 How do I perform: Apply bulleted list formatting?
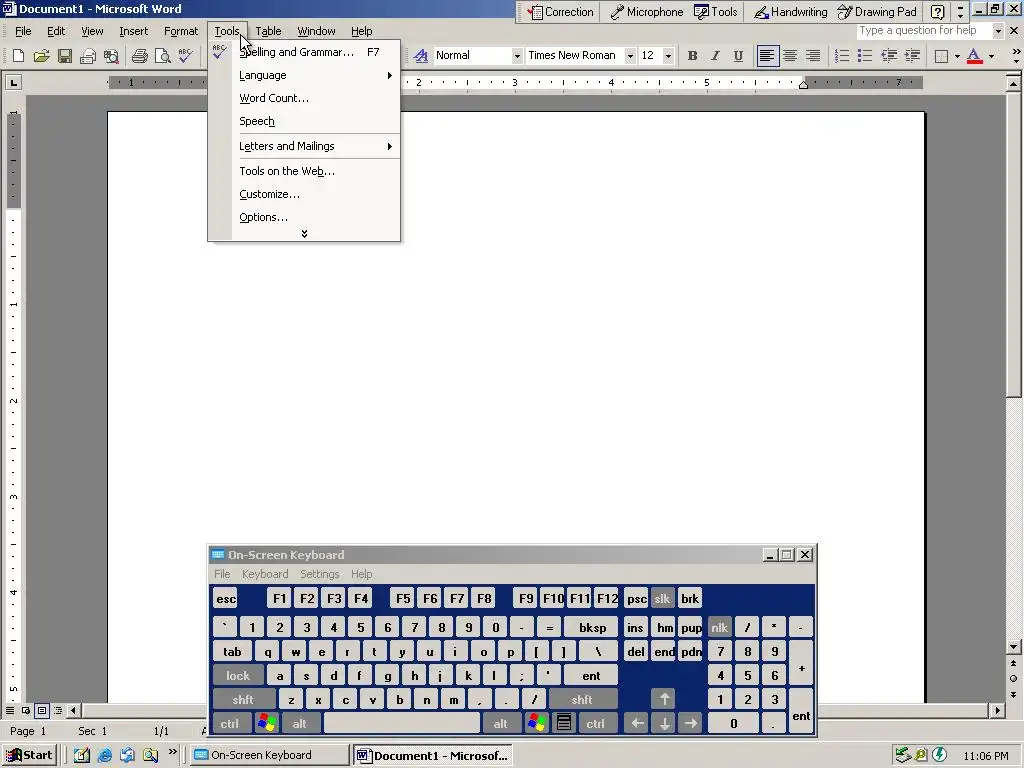[x=865, y=56]
